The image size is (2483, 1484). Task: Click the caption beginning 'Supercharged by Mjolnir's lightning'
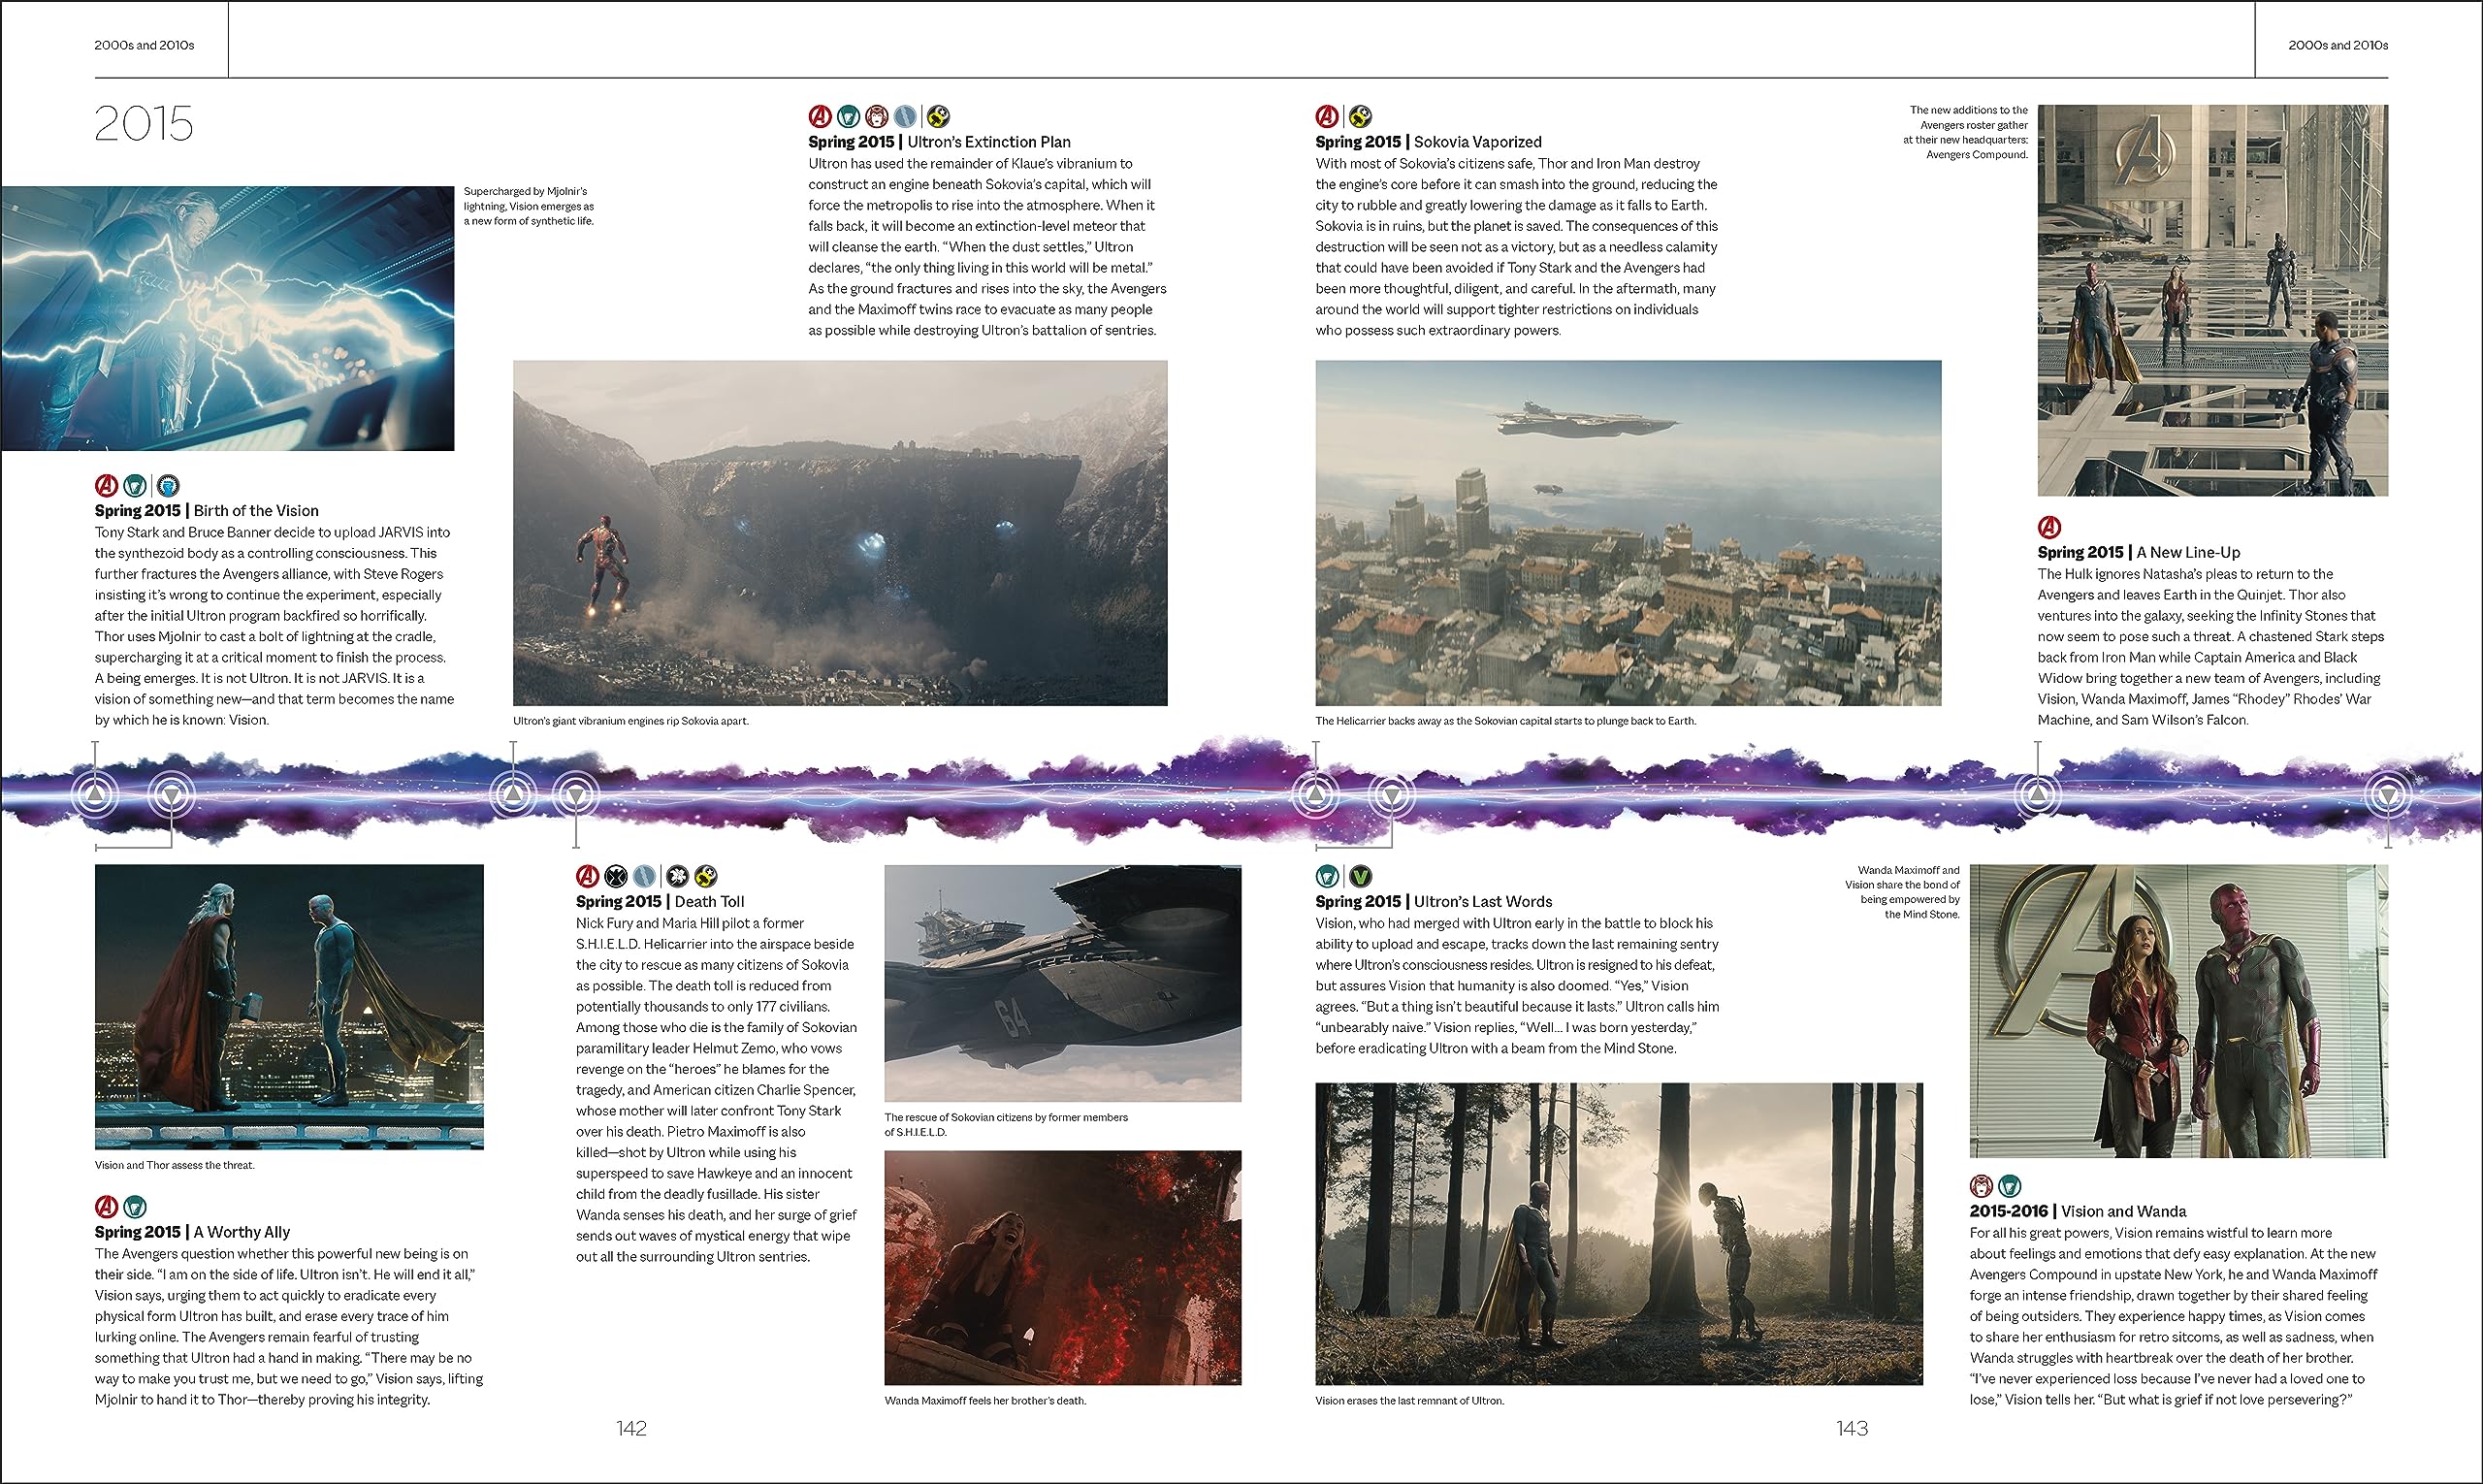tap(529, 206)
